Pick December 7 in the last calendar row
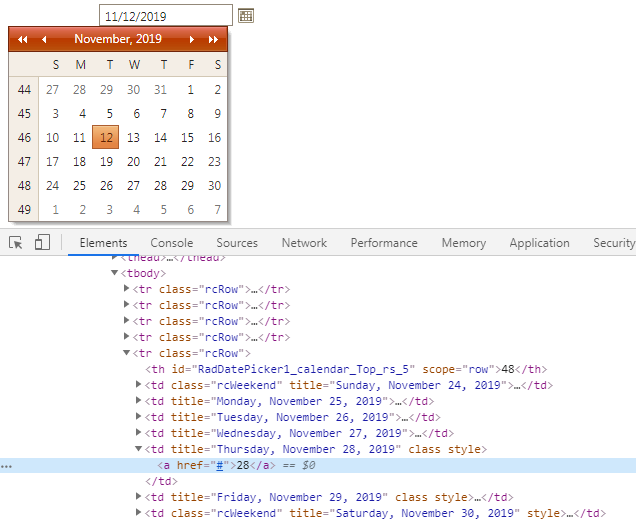 pyautogui.click(x=217, y=209)
